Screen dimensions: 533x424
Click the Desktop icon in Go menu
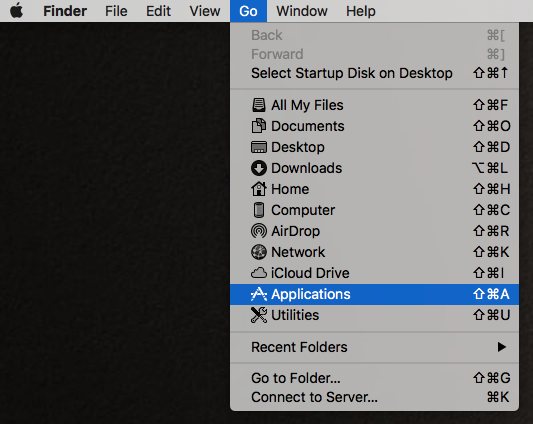(x=259, y=147)
